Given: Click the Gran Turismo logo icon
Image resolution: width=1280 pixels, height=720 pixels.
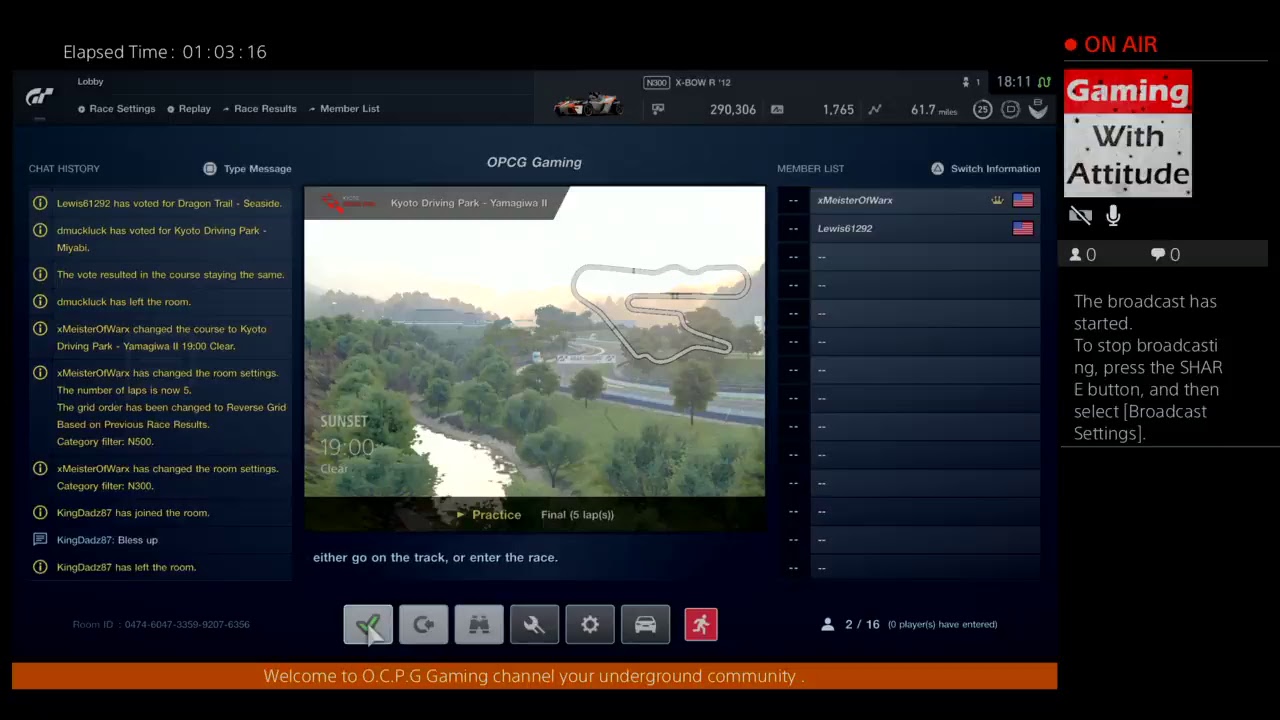Looking at the screenshot, I should 40,97.
